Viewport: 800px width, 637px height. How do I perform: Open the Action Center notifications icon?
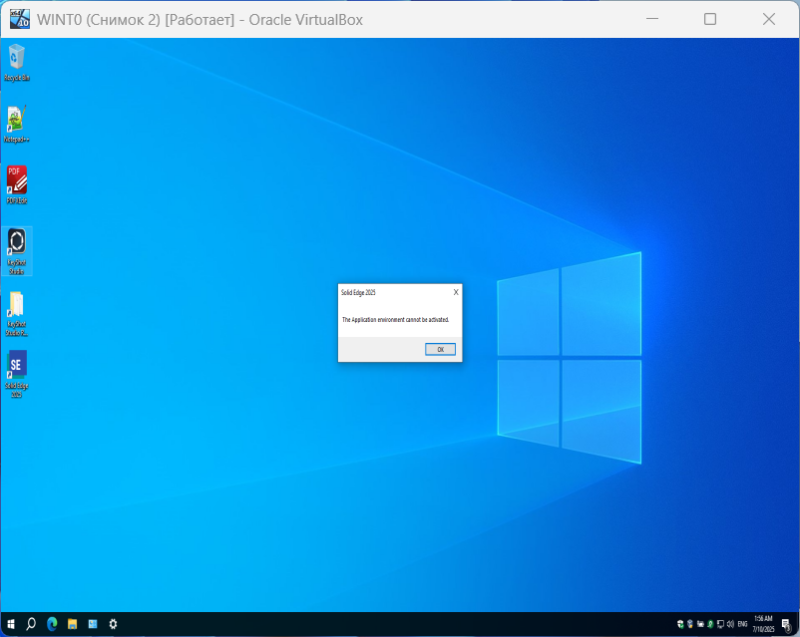(x=786, y=624)
